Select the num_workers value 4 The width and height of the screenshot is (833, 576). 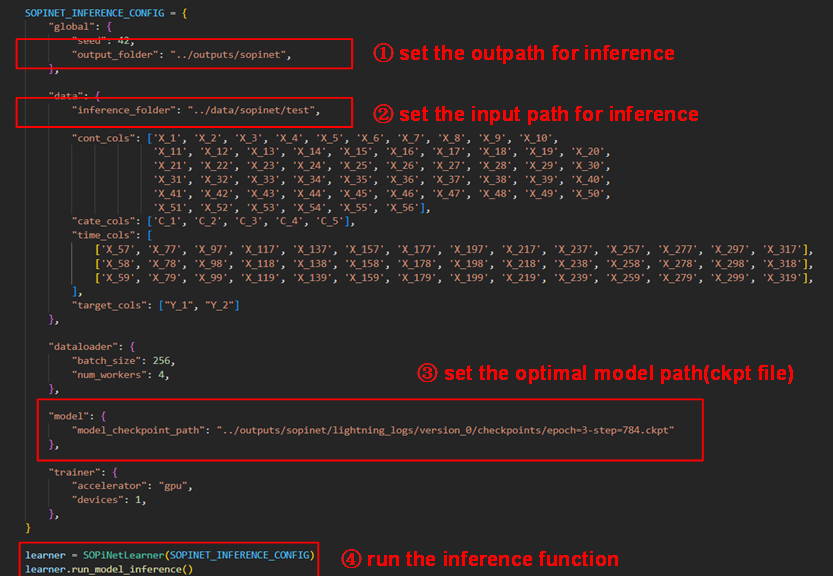pyautogui.click(x=162, y=375)
